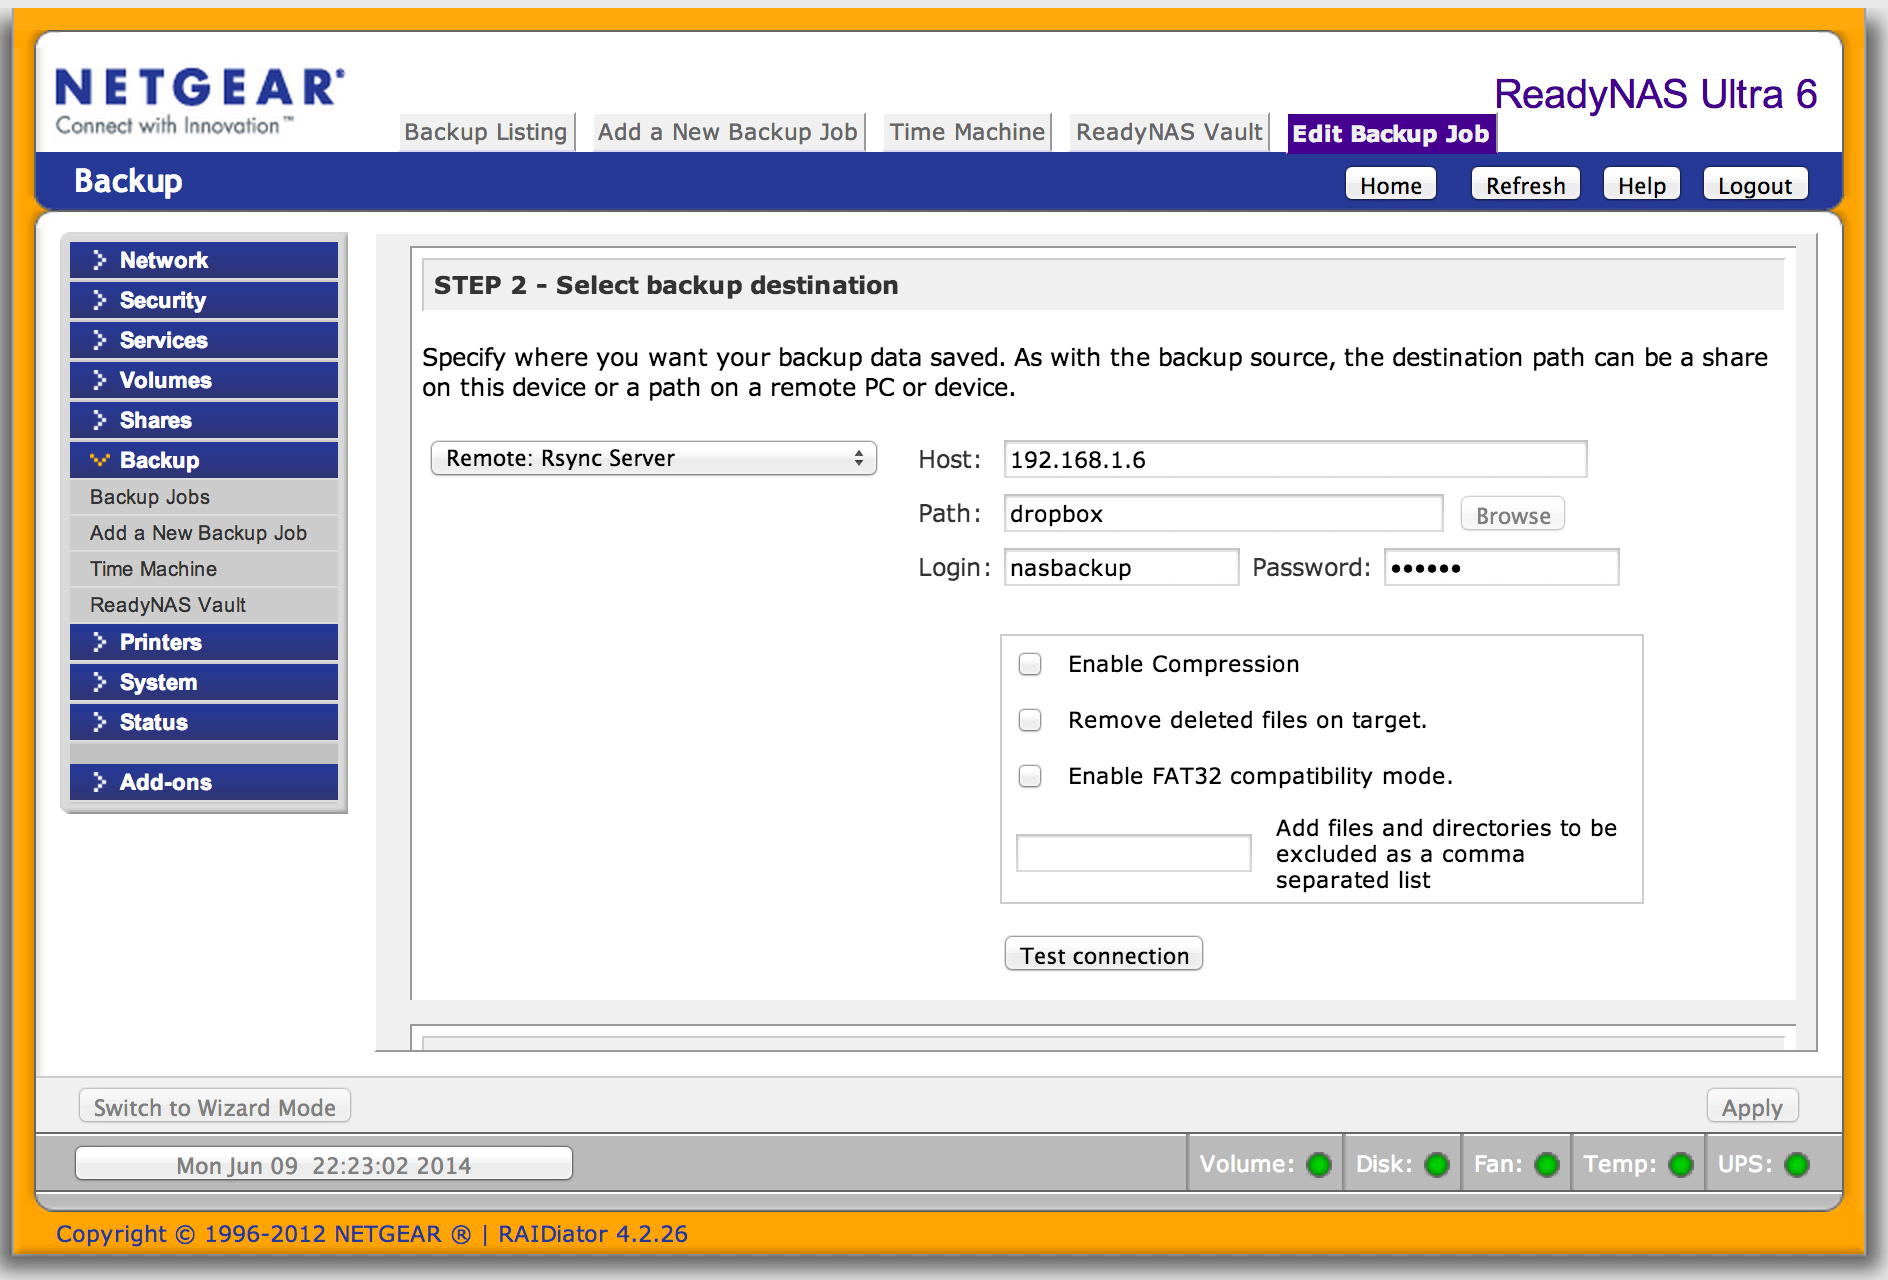Click the Network menu arrow icon
The width and height of the screenshot is (1888, 1280).
[x=99, y=260]
